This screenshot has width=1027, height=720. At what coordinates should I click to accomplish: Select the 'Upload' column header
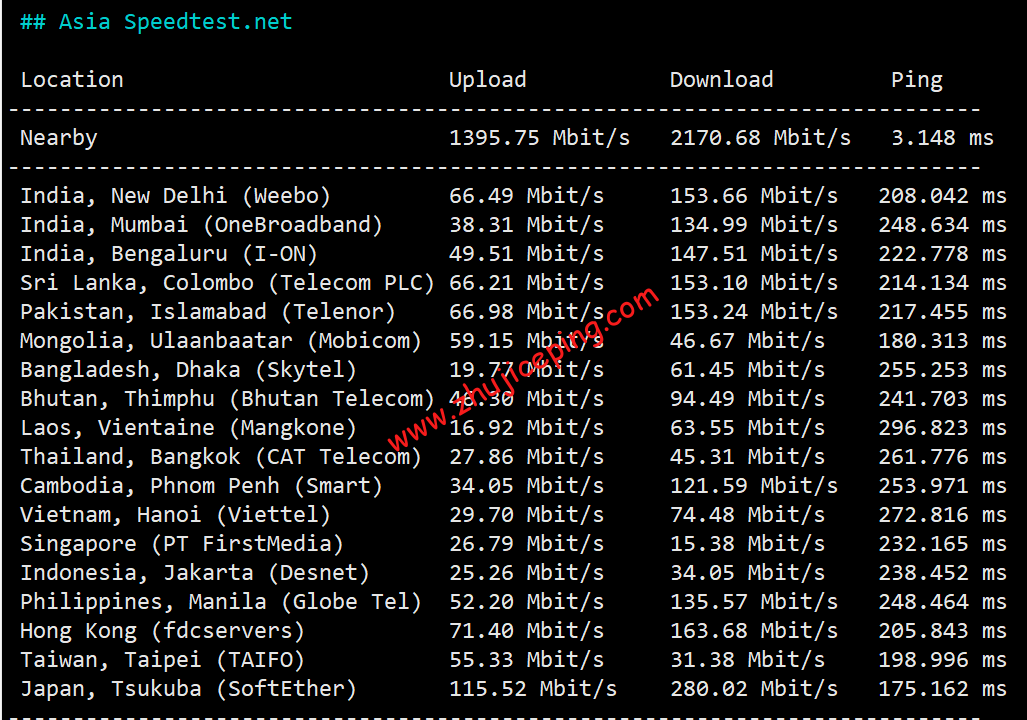click(488, 80)
